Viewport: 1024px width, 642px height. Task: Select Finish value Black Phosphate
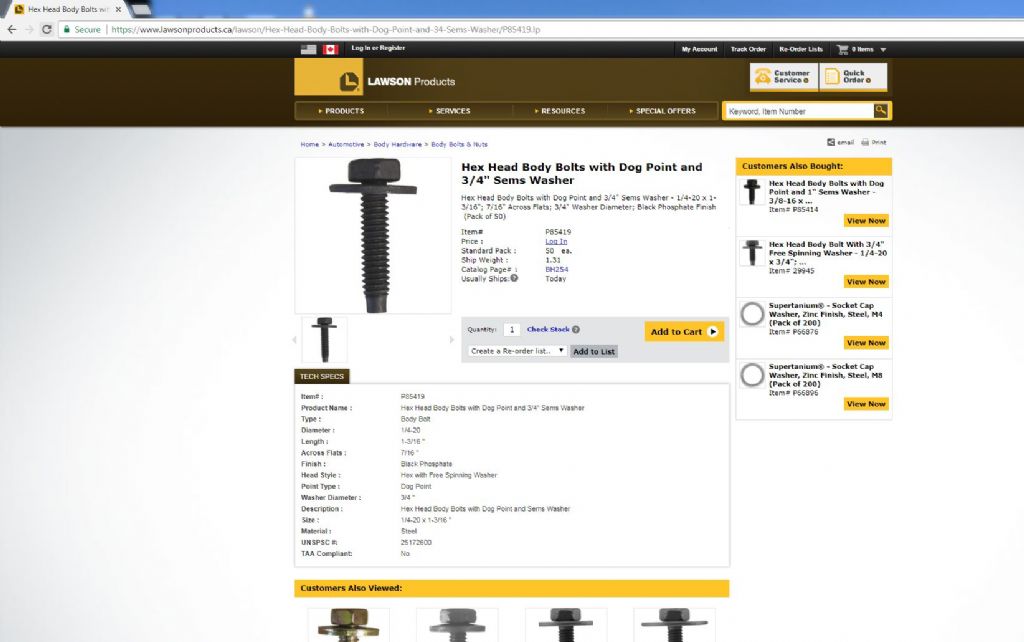pyautogui.click(x=426, y=464)
